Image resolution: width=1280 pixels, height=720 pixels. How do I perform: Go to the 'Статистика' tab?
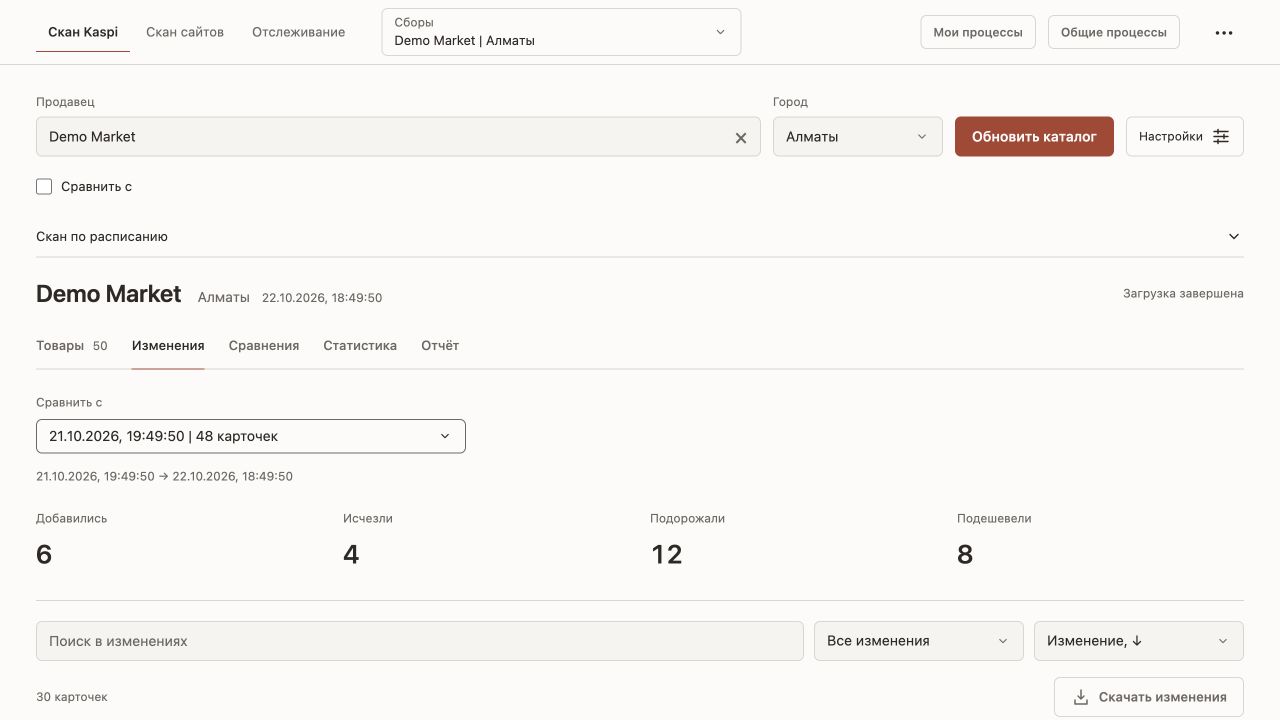click(x=360, y=346)
